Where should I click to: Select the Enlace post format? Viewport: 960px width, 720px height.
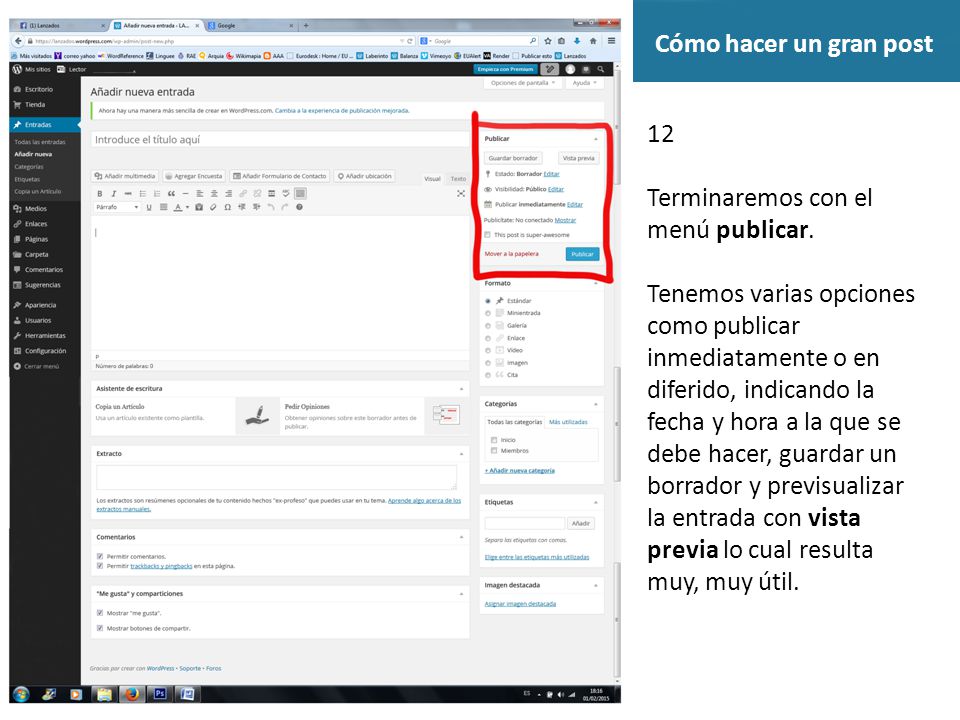click(x=488, y=338)
